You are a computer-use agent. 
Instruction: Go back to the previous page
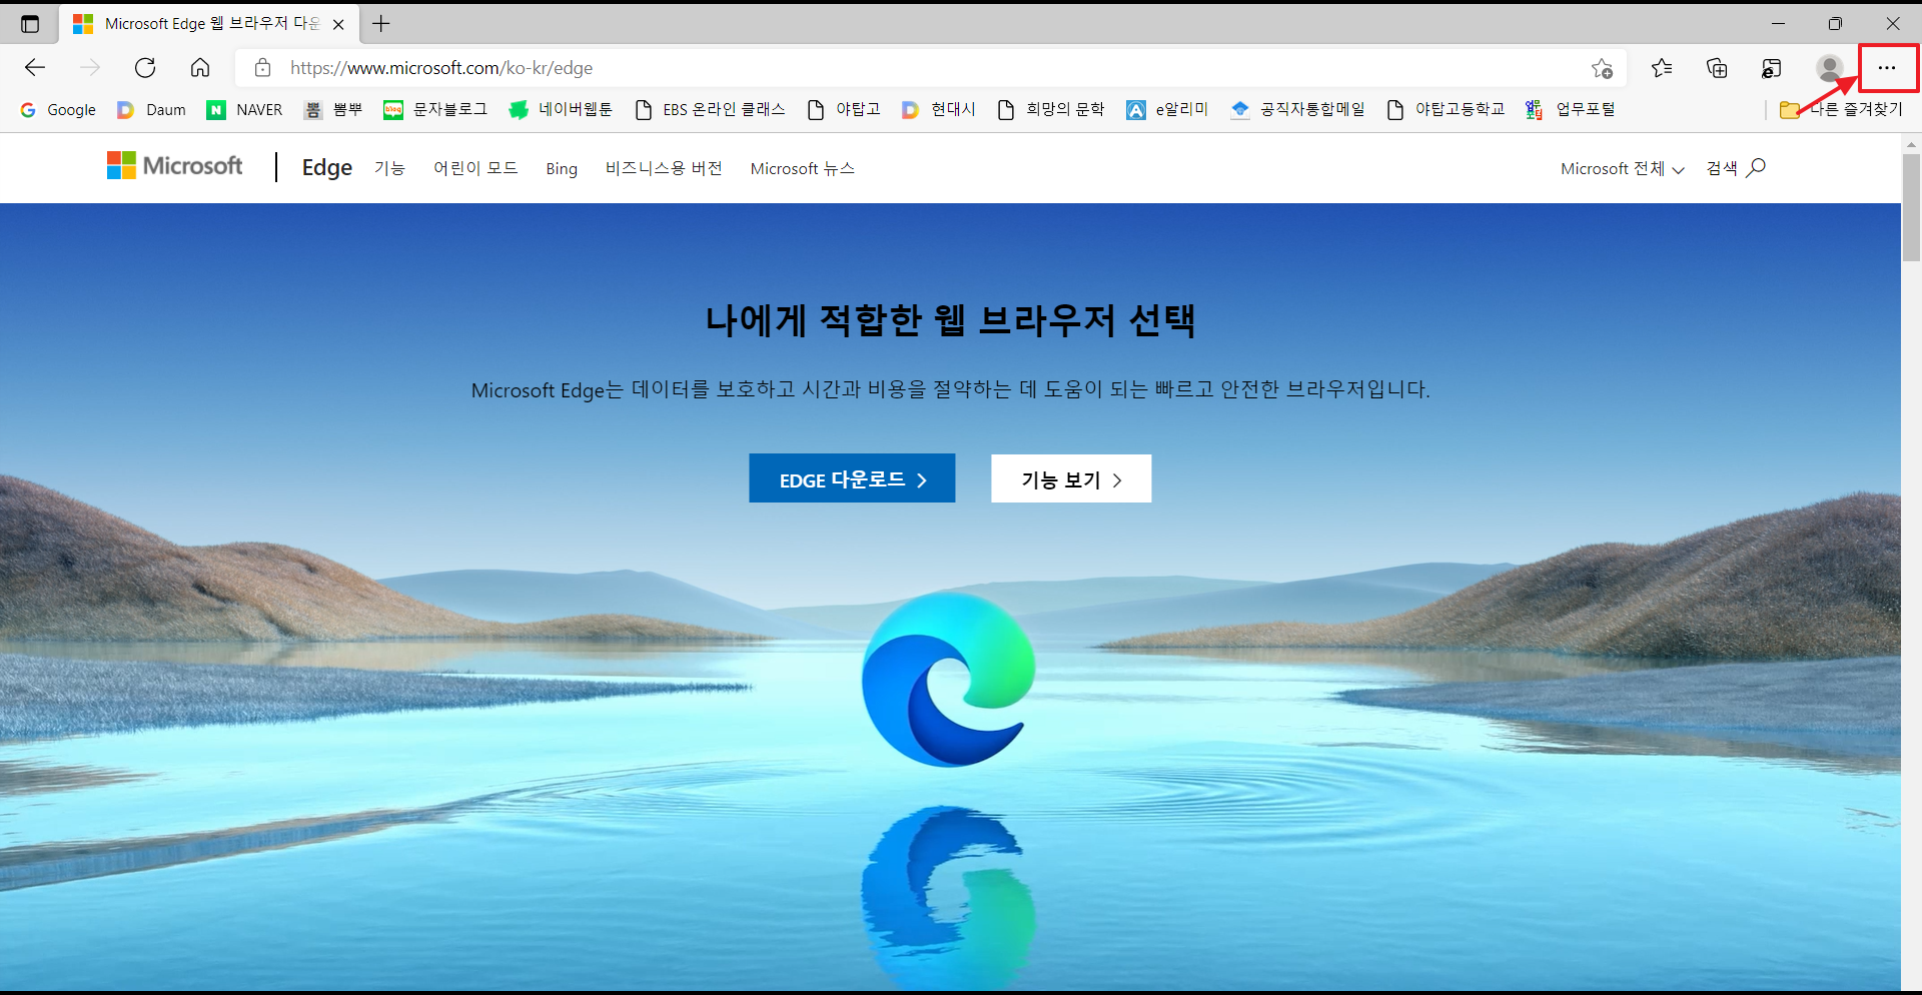coord(35,68)
